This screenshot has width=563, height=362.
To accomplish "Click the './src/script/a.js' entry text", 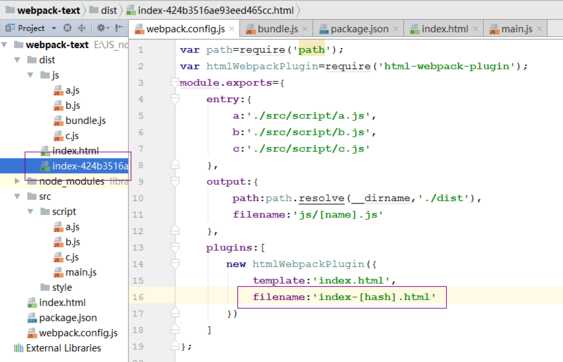I will (x=309, y=116).
